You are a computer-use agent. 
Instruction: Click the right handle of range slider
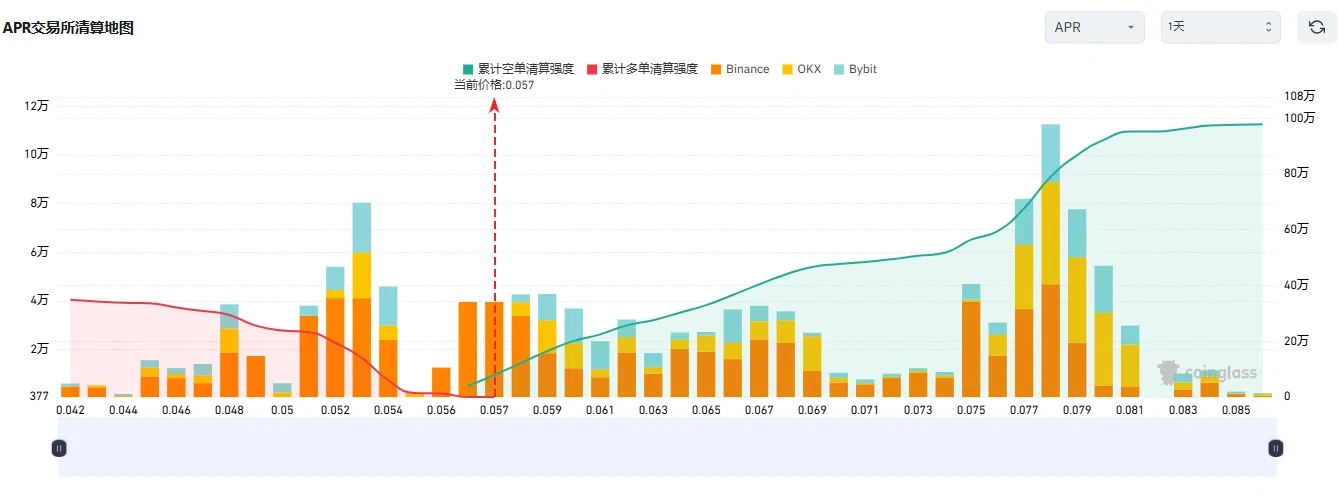(x=1275, y=448)
